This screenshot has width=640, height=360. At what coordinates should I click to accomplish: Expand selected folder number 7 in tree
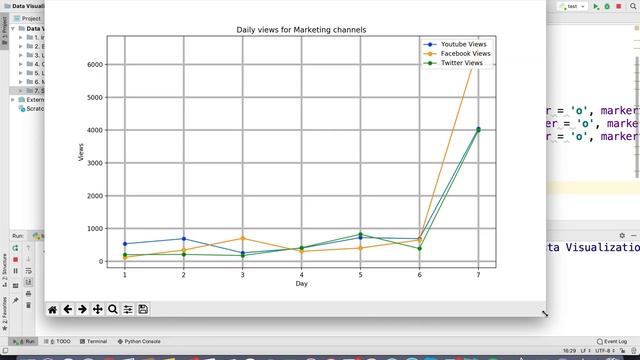(x=21, y=91)
